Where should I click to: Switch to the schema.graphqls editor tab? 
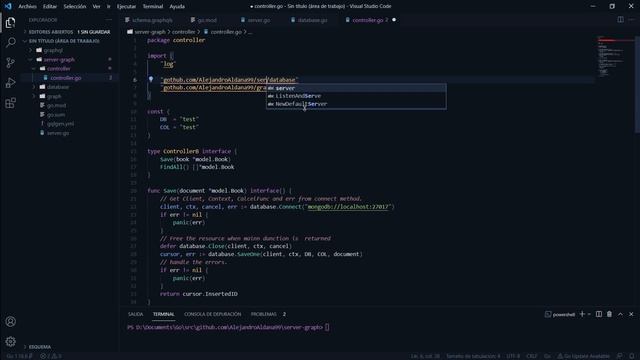pyautogui.click(x=152, y=20)
